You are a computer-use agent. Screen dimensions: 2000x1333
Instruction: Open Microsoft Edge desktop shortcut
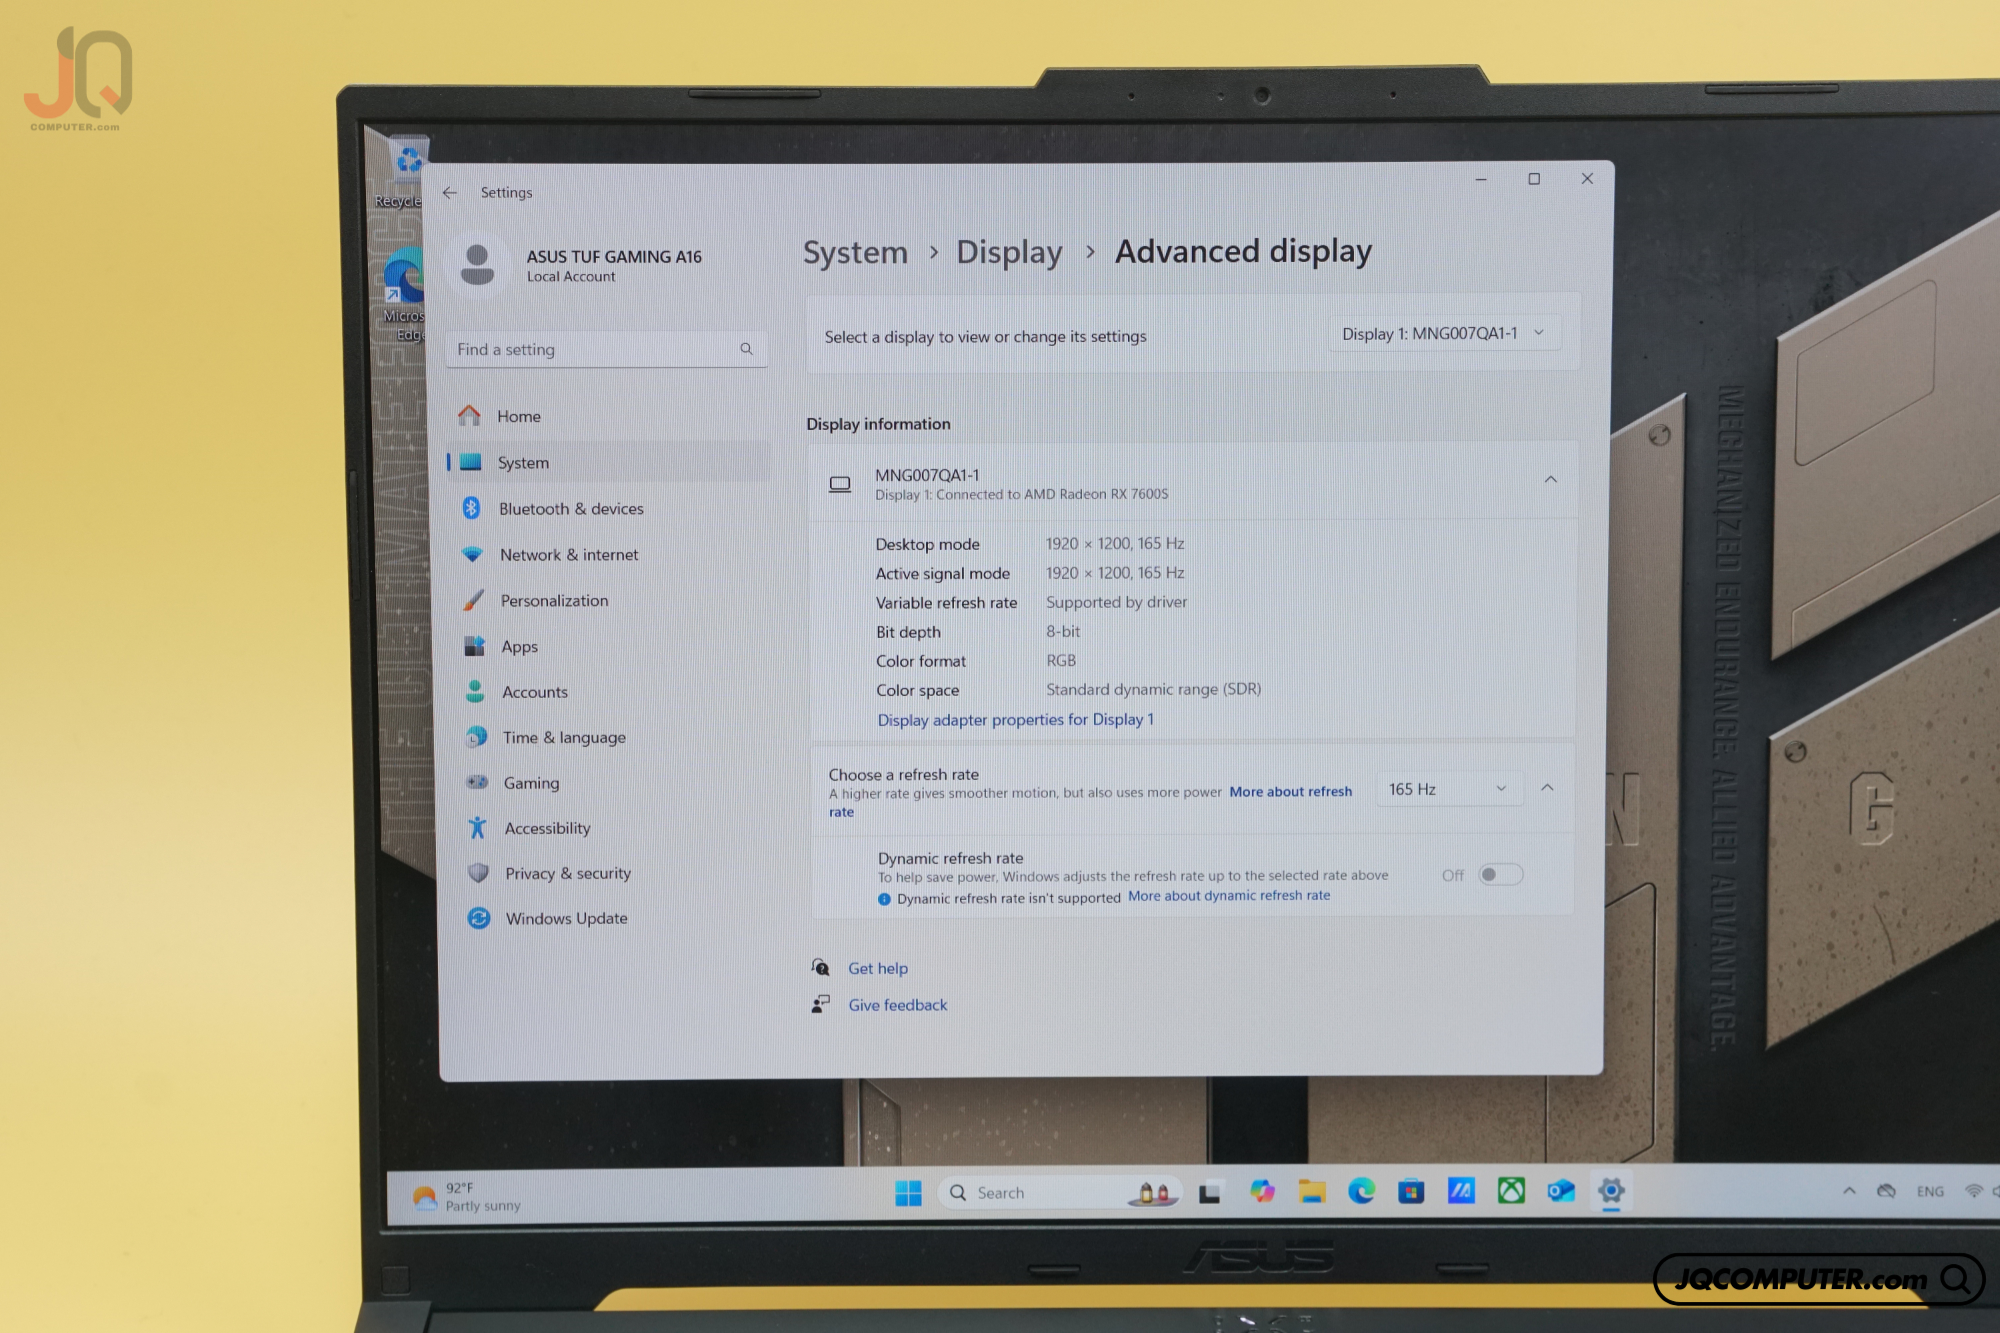pyautogui.click(x=405, y=294)
